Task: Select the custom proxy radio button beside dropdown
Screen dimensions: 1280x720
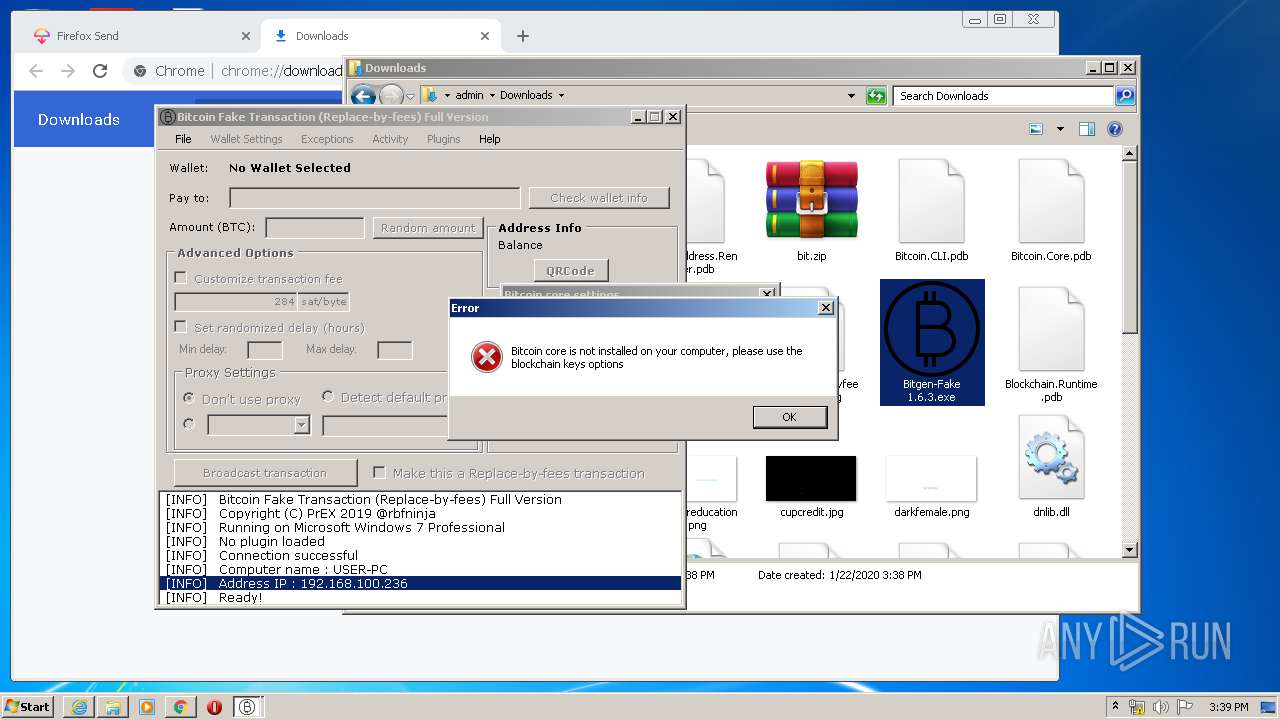Action: [x=189, y=424]
